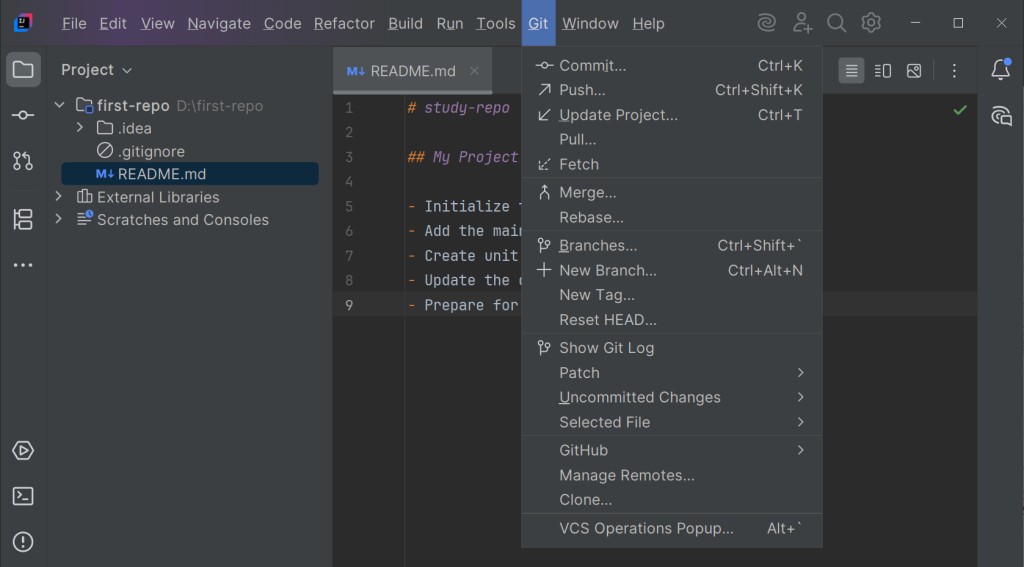Open the Problems tool window icon
Screen dimensions: 1024x567
(x=23, y=542)
